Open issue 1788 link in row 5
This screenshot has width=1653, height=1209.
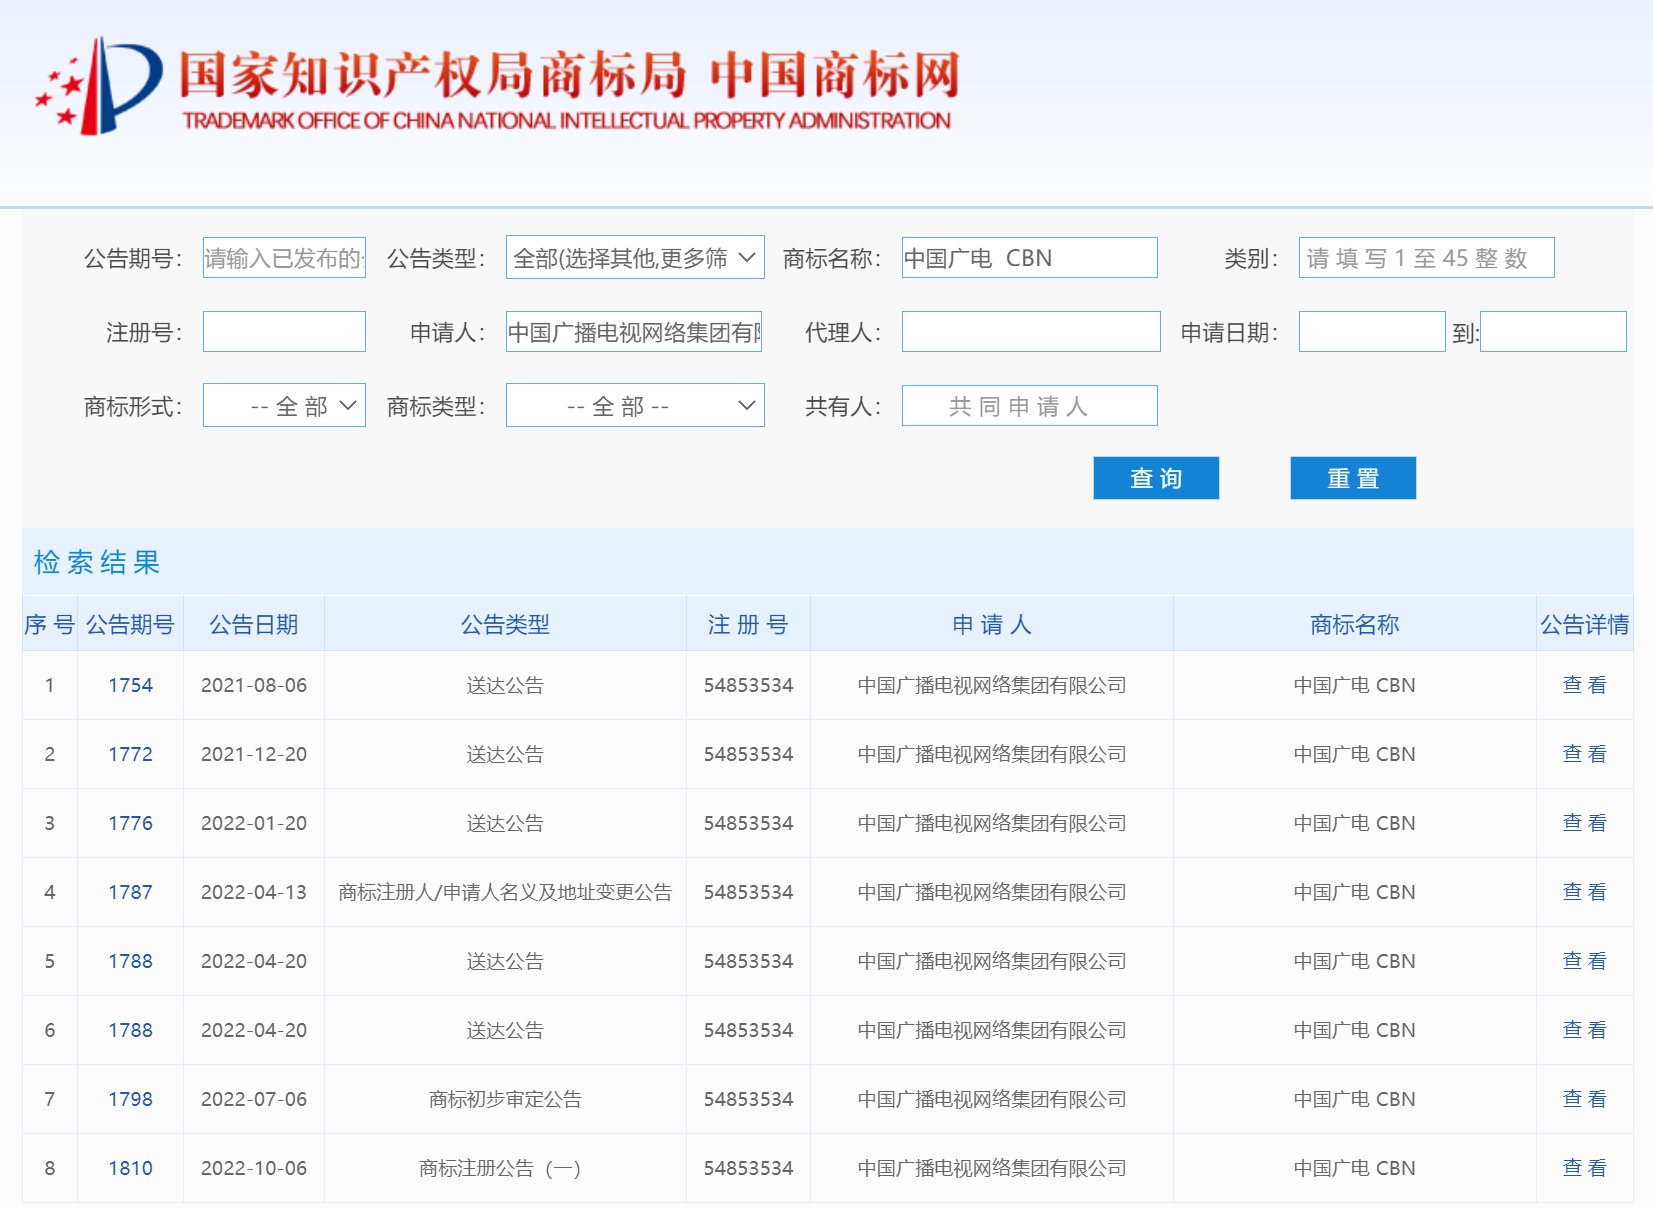pyautogui.click(x=130, y=961)
